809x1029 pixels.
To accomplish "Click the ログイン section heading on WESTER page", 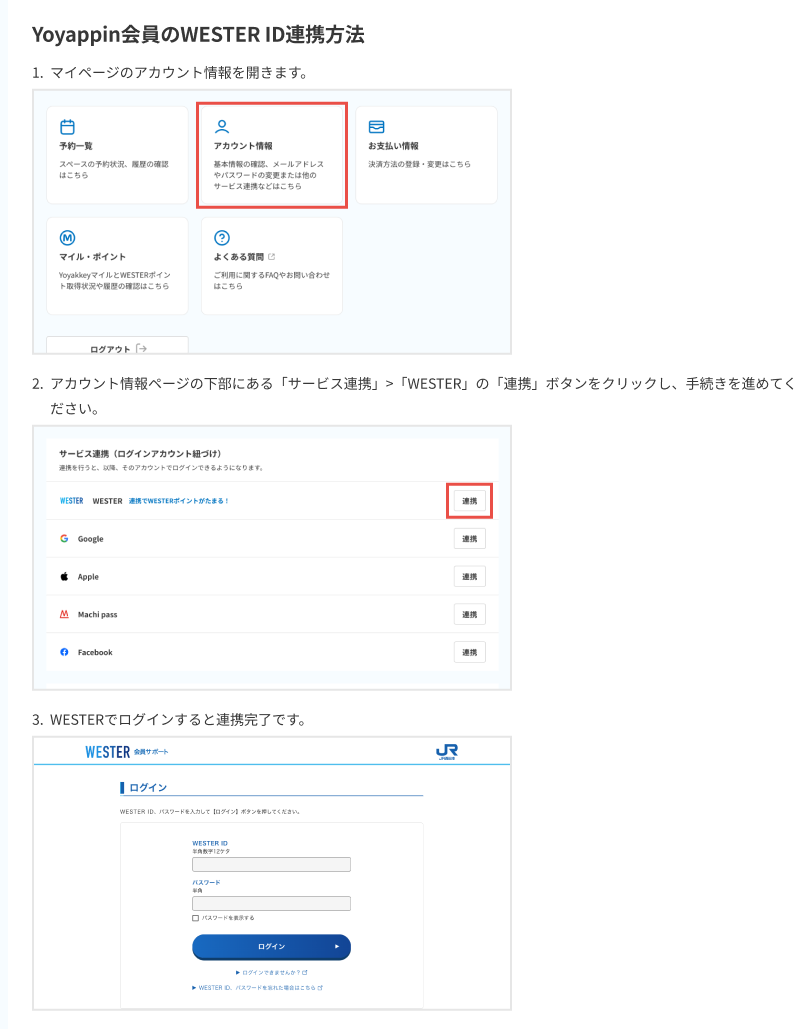I will click(148, 788).
